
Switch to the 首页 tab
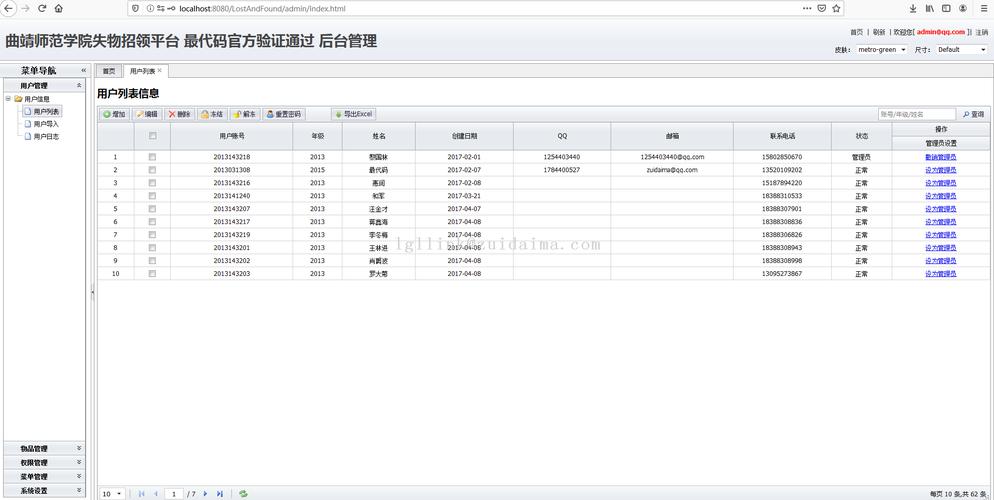click(109, 71)
